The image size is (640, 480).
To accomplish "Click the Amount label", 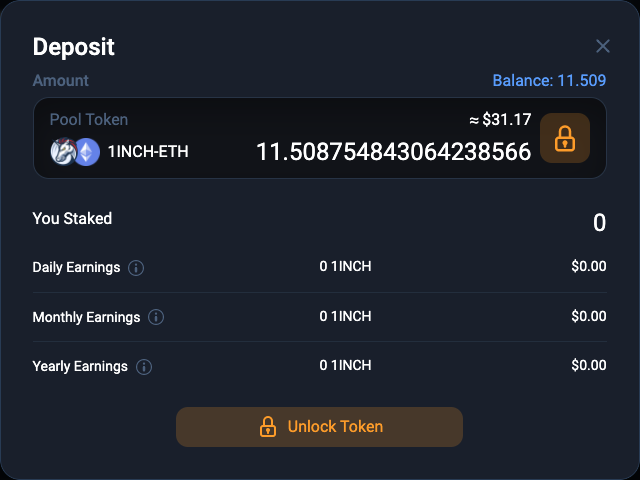I will pyautogui.click(x=60, y=80).
